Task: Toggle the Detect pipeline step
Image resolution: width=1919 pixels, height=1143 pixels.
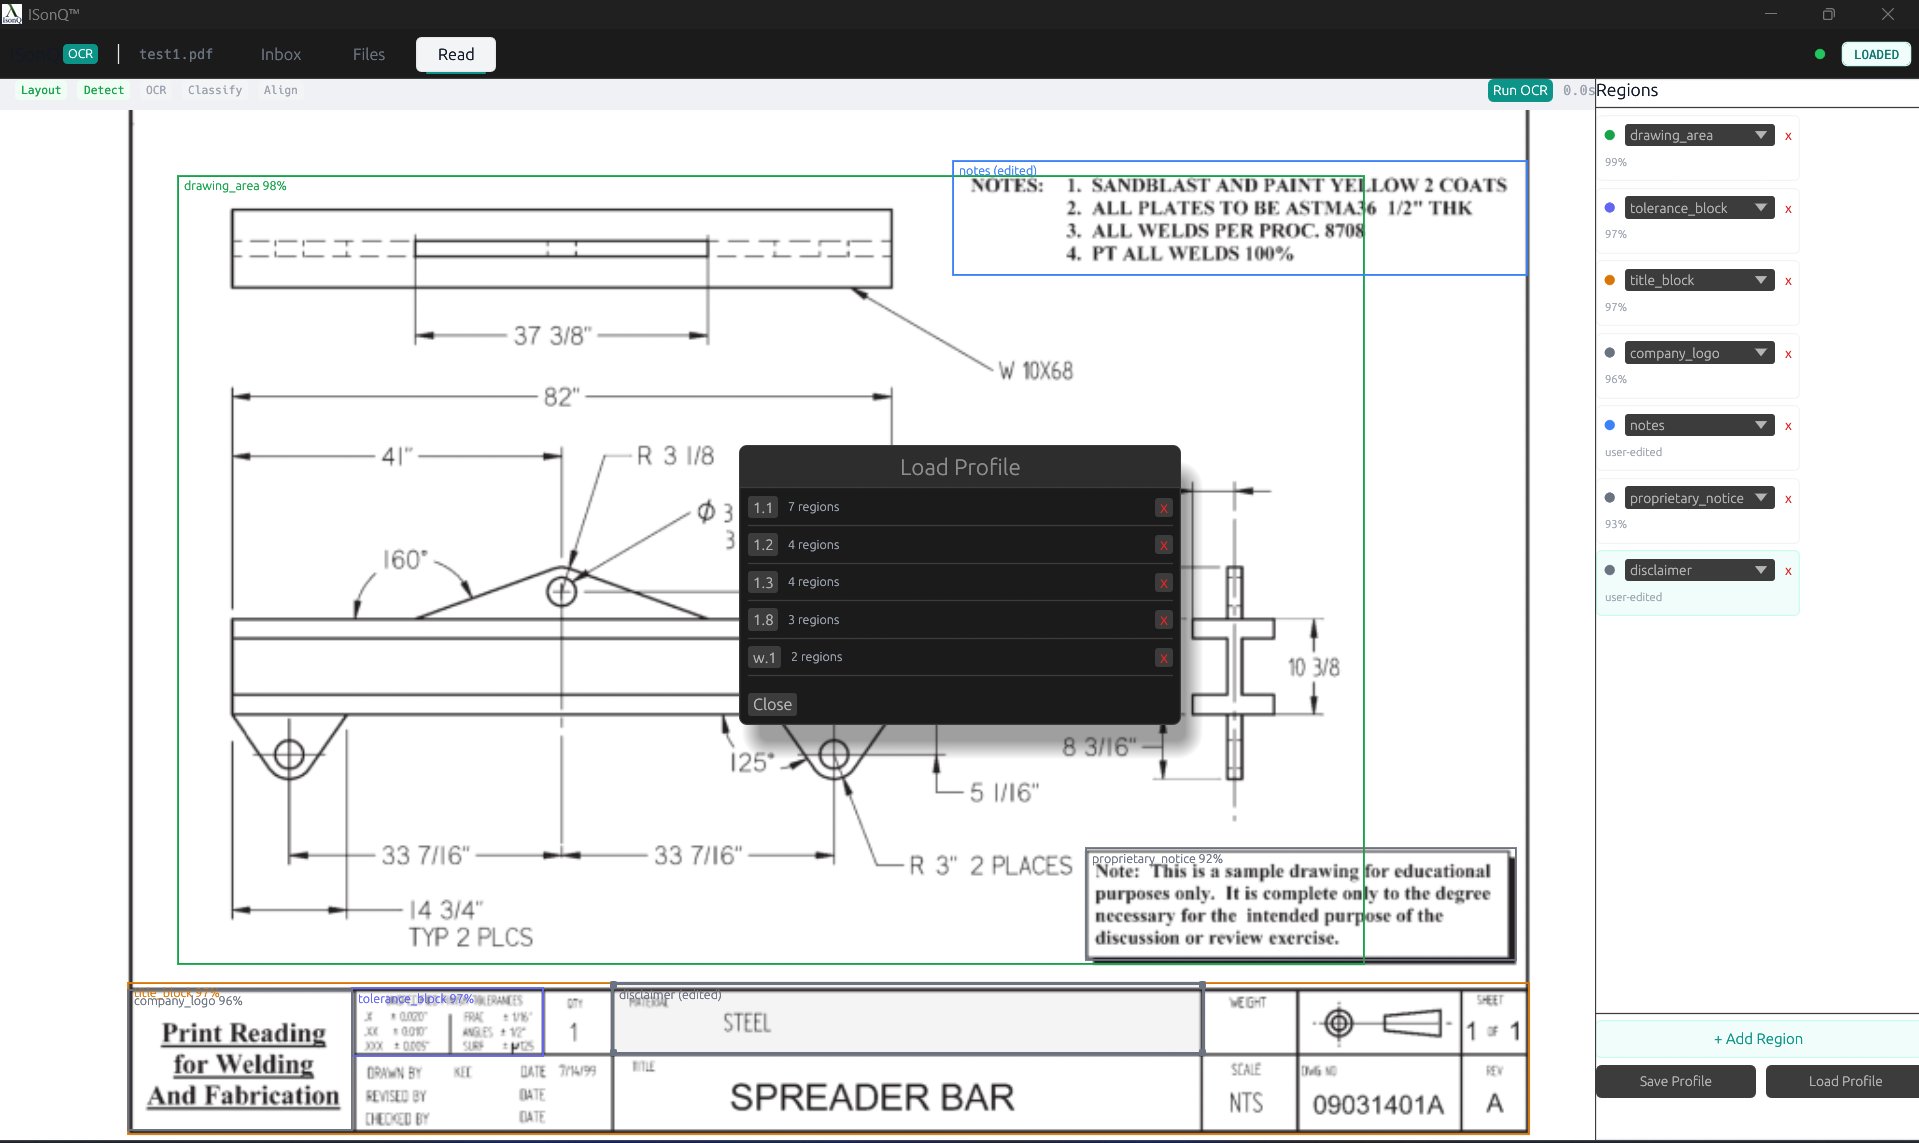Action: (104, 90)
